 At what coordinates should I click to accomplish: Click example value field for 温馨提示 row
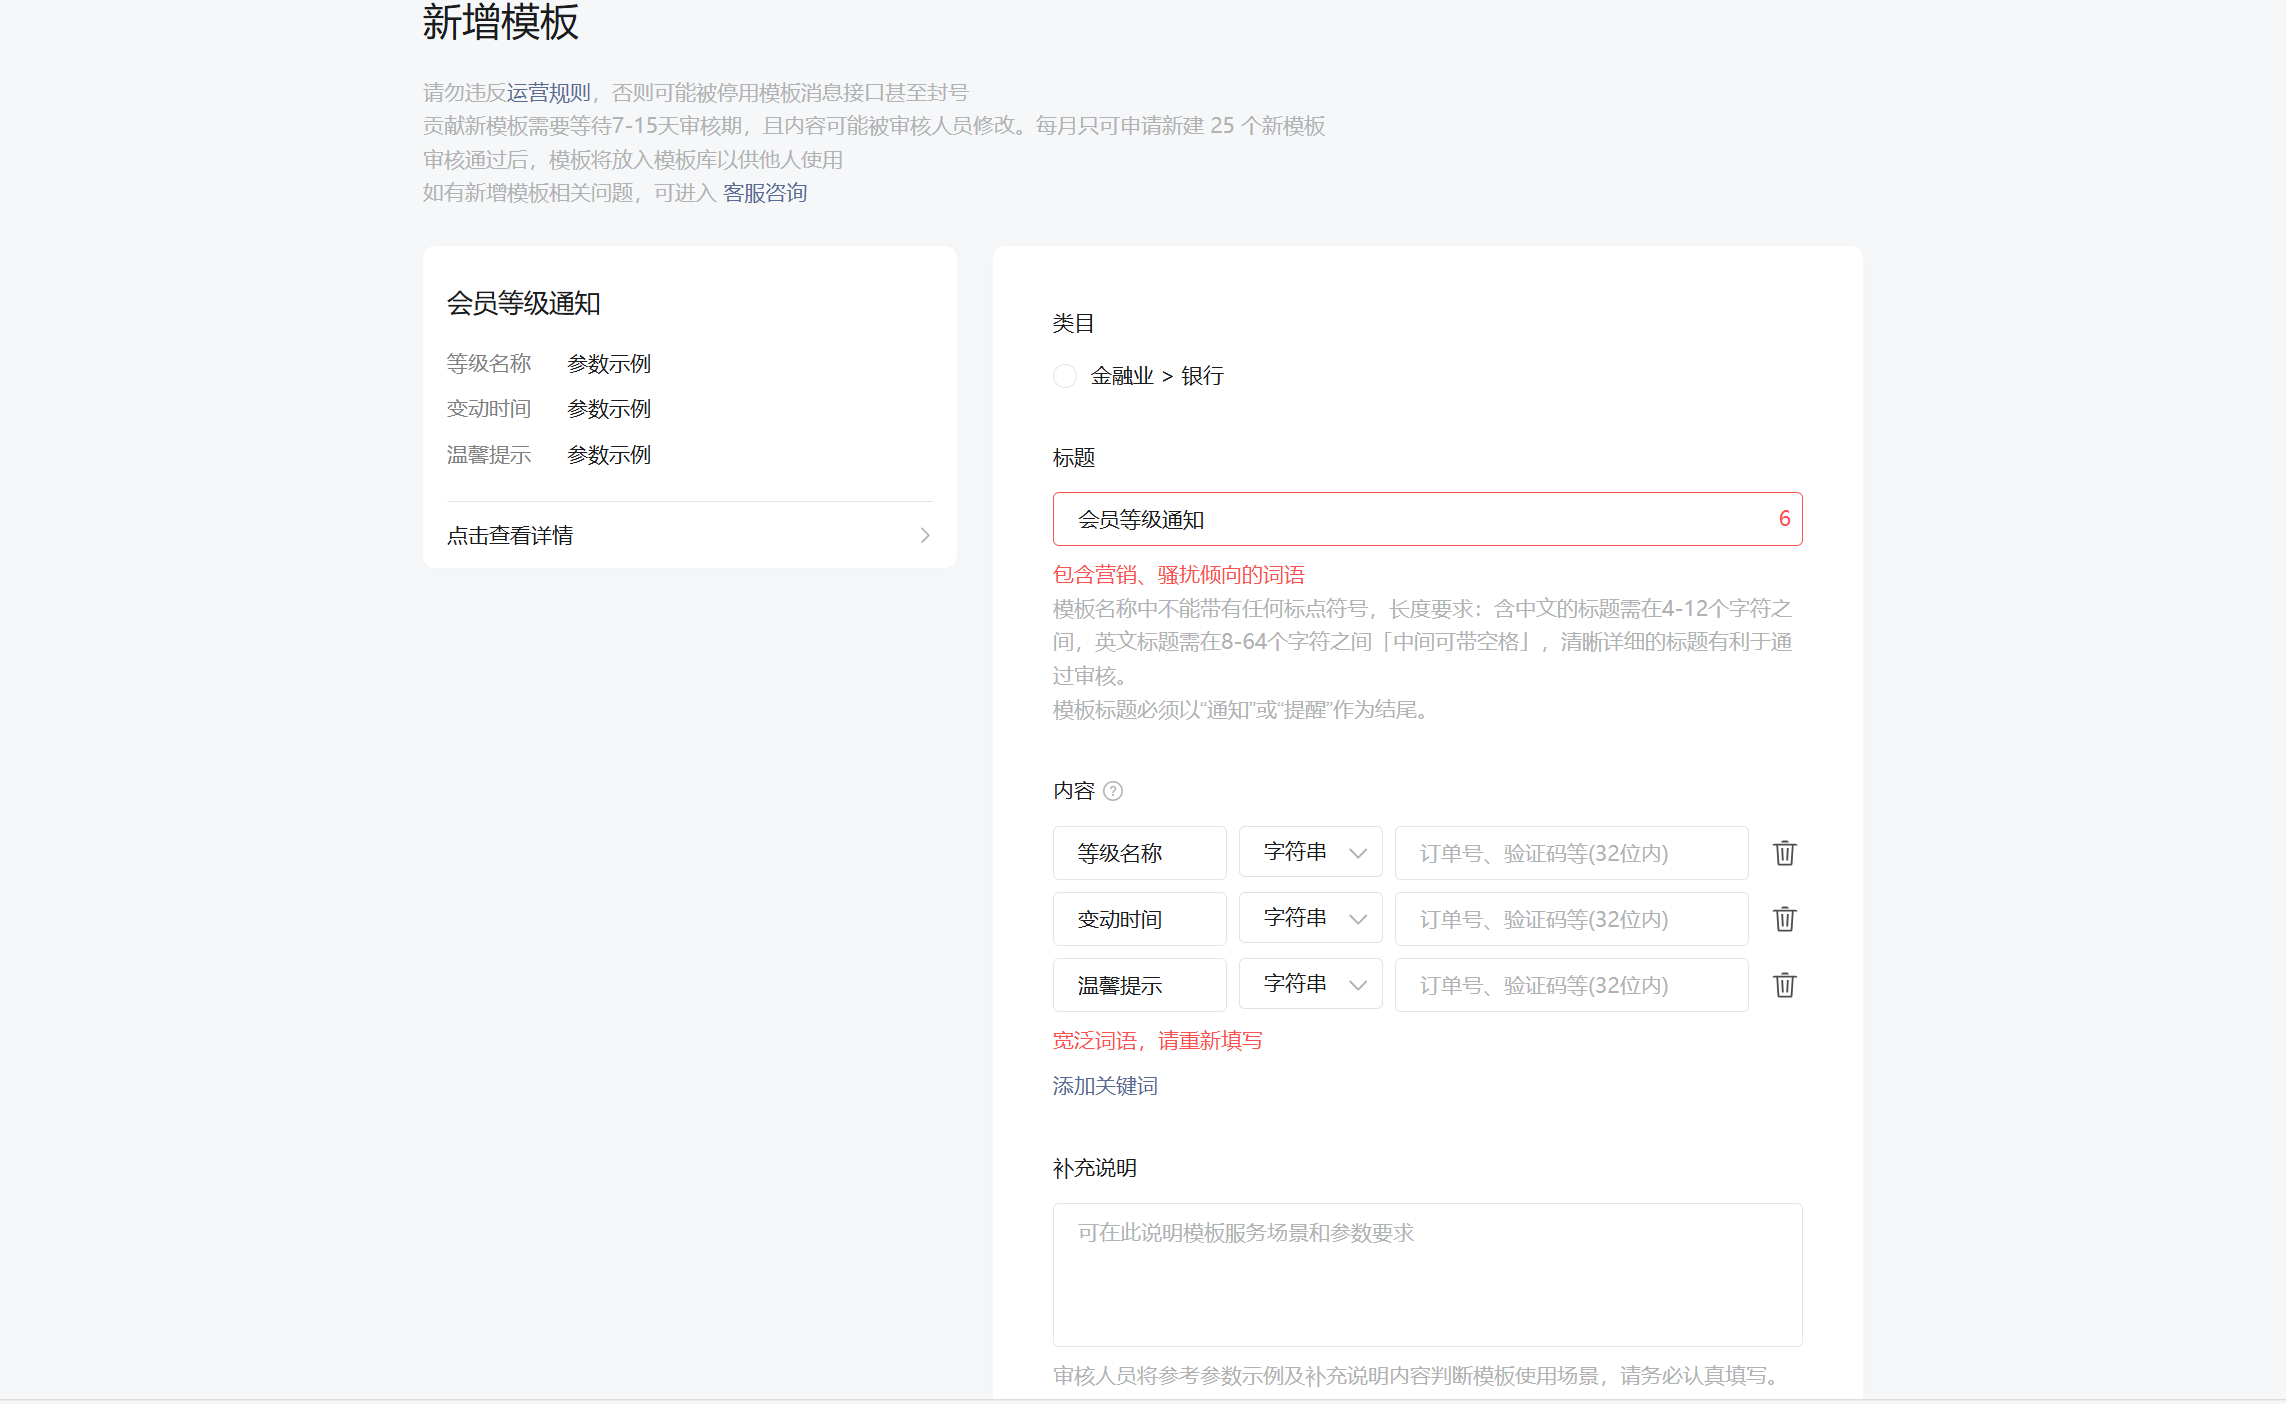(x=1570, y=985)
